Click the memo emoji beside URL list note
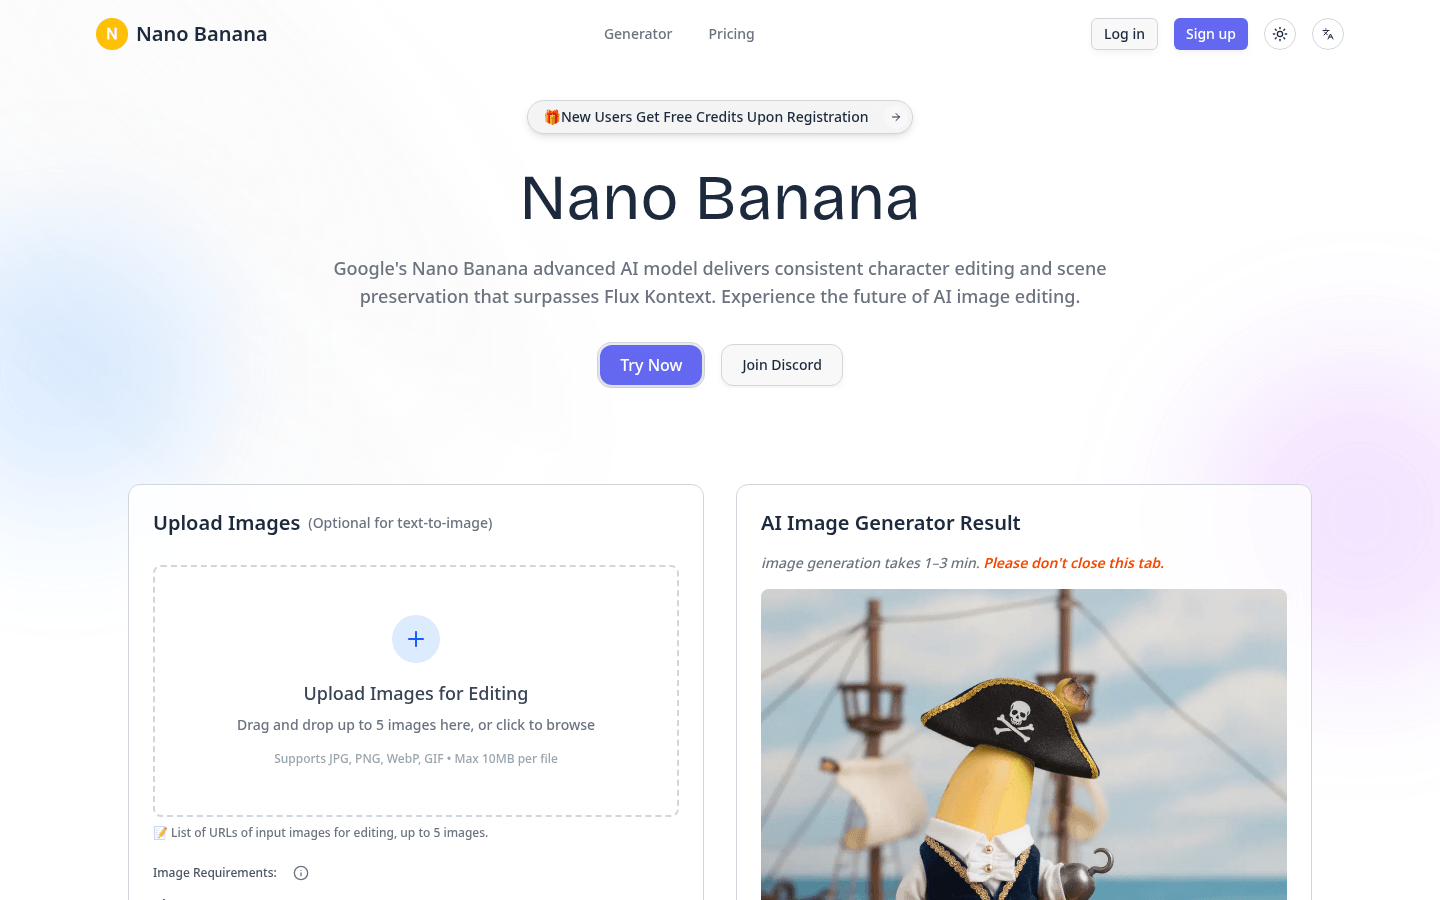The image size is (1440, 900). click(160, 833)
